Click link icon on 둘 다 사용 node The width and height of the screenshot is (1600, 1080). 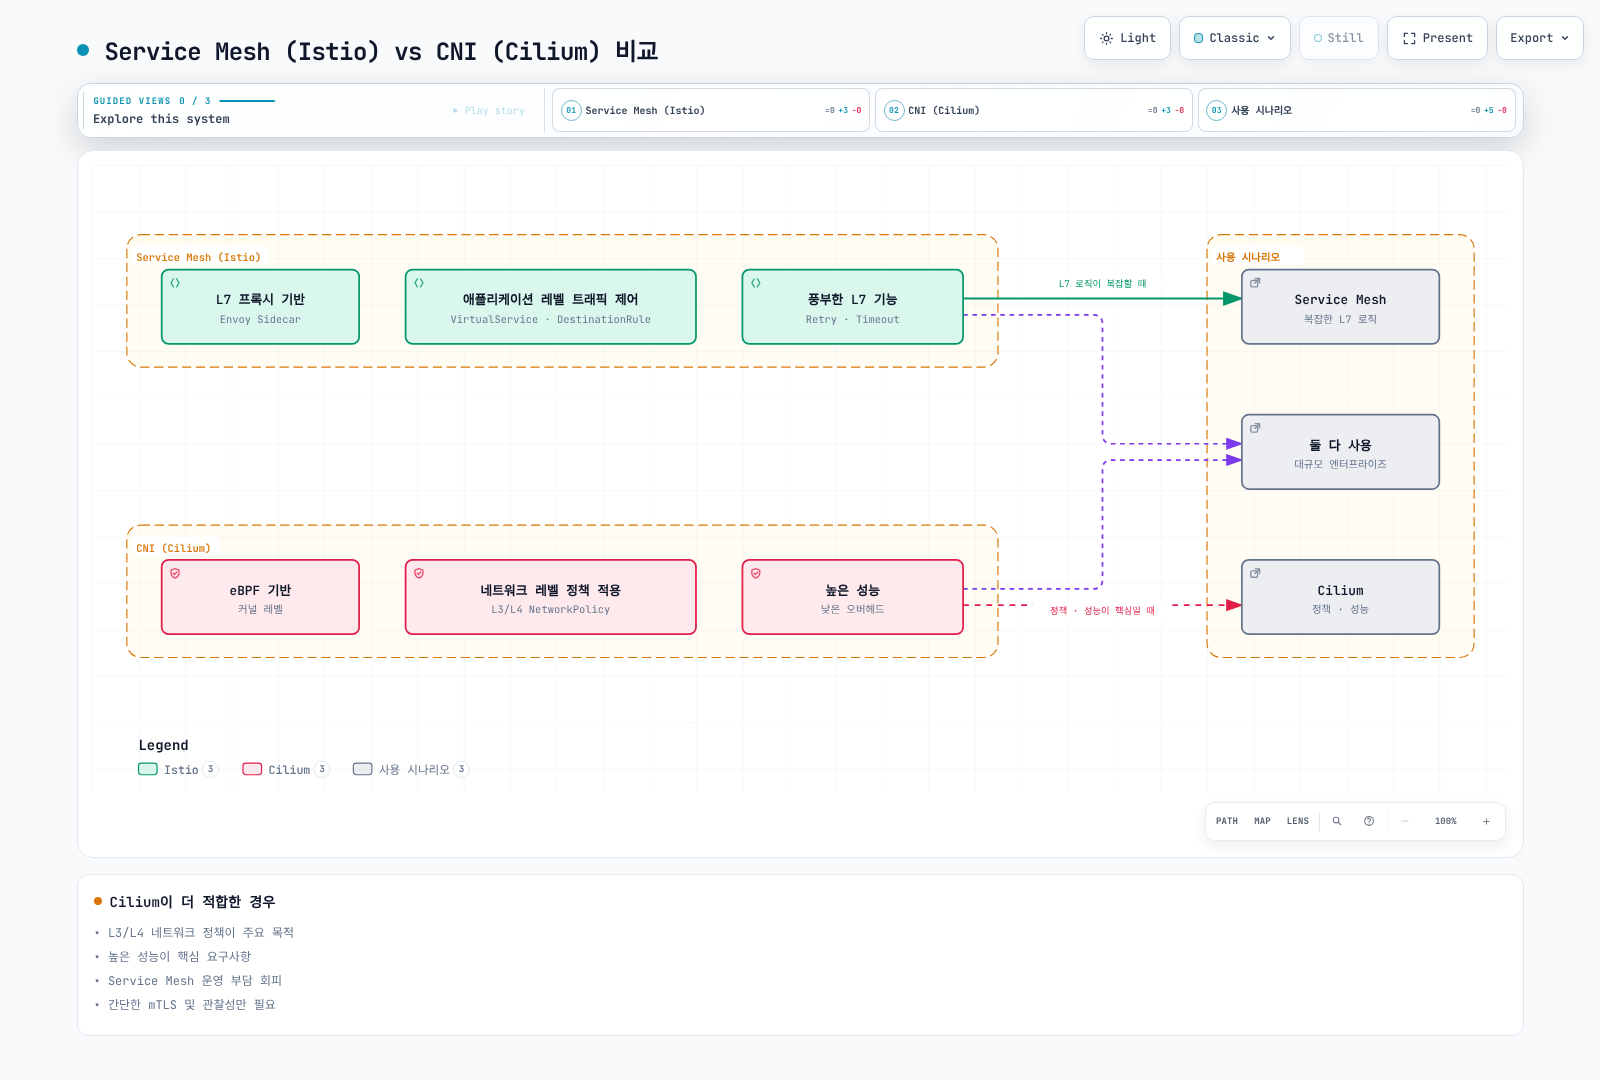pos(1255,428)
